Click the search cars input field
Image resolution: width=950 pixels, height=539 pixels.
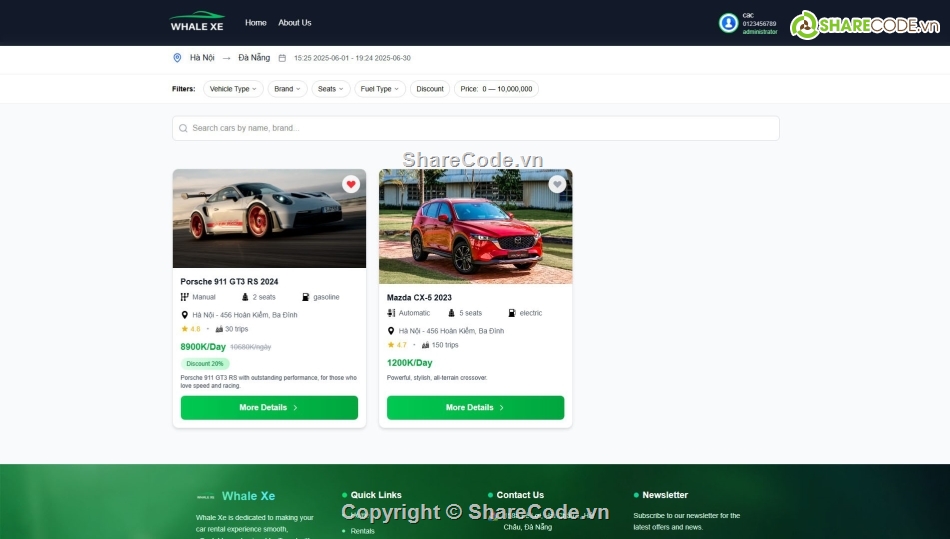[x=480, y=128]
